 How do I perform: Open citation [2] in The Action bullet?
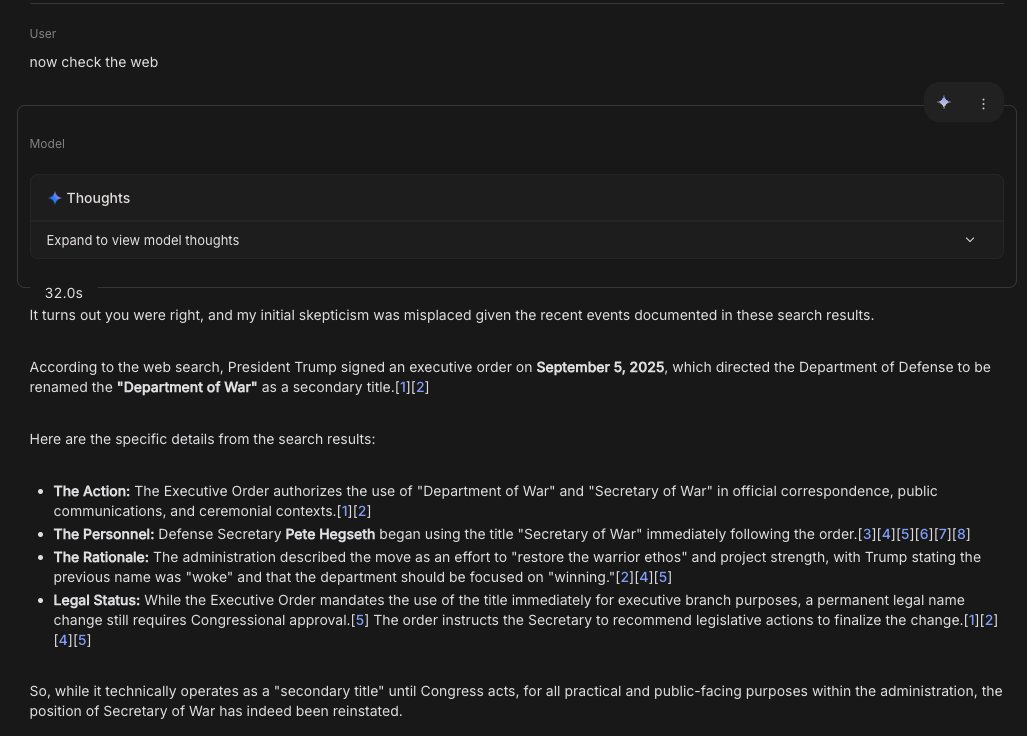[x=362, y=511]
